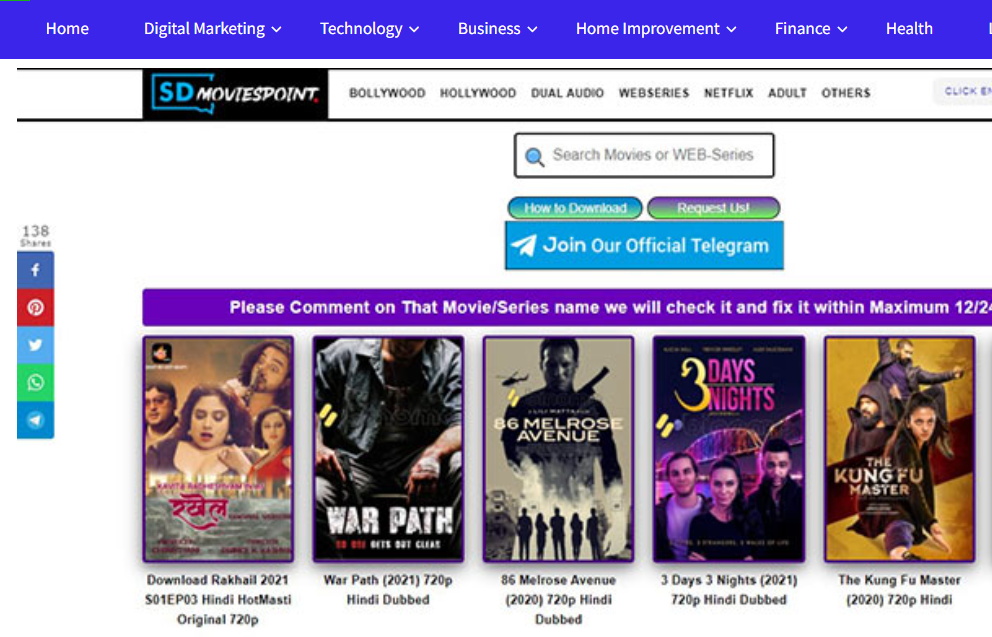Open the War Path movie poster
Screen dimensions: 992x637
388,449
